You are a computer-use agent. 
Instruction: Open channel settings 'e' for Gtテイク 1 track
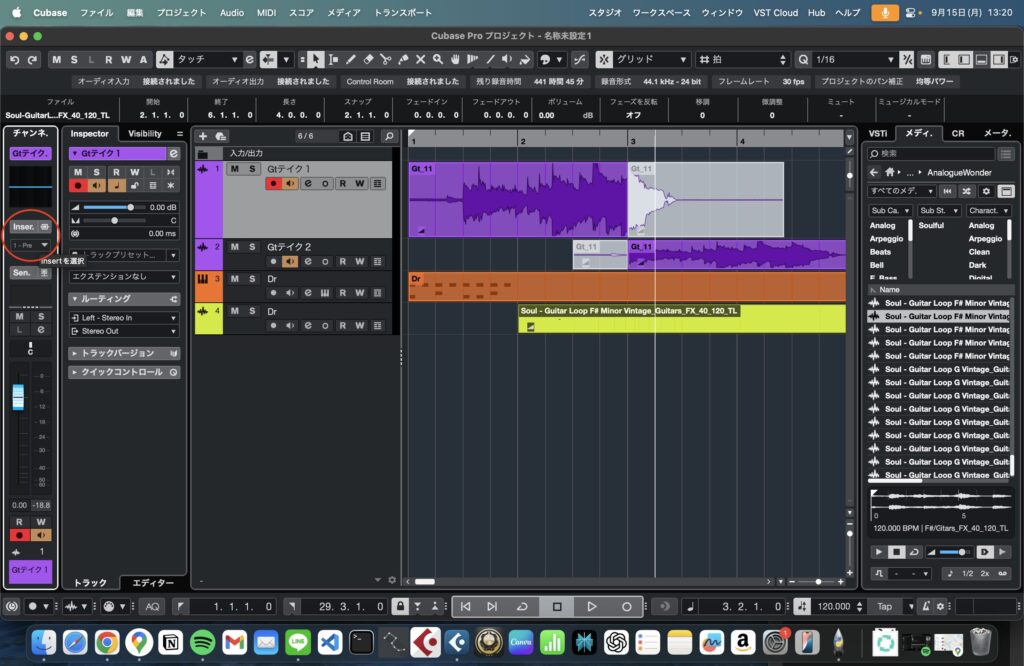pos(309,184)
